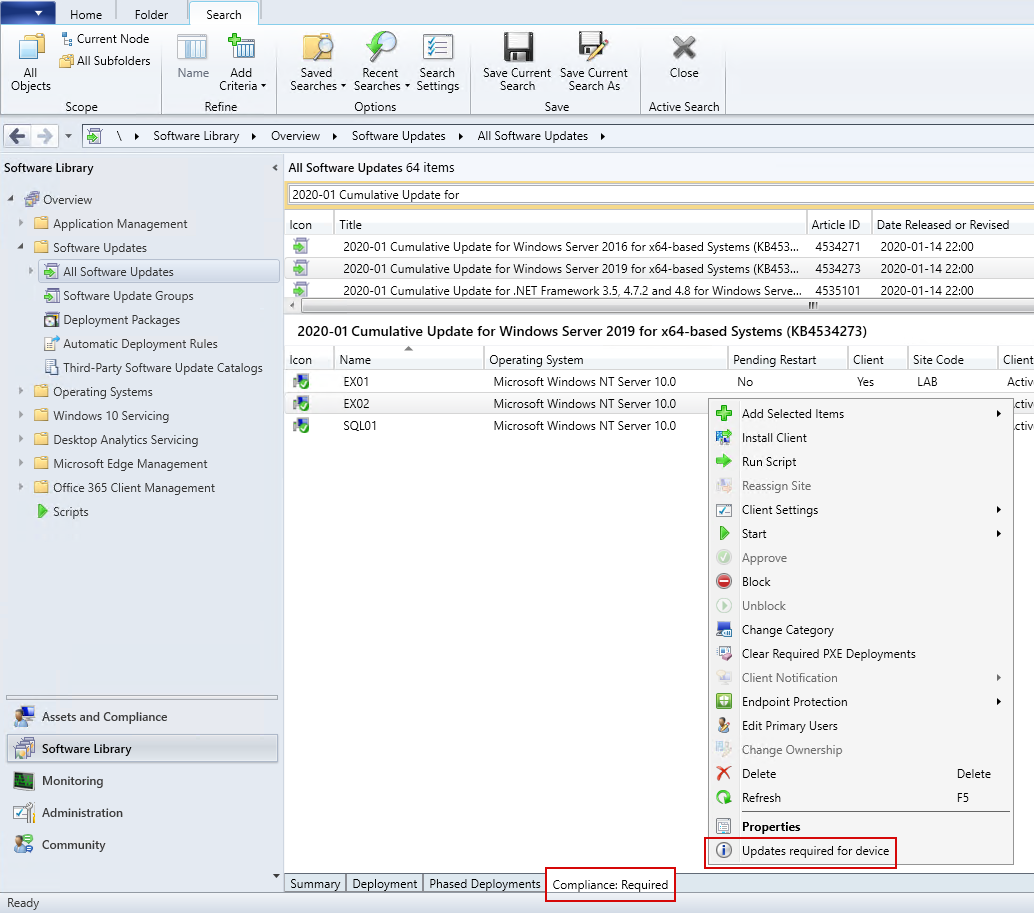Viewport: 1034px width, 913px height.
Task: Select the EX01 device row
Action: [x=659, y=382]
